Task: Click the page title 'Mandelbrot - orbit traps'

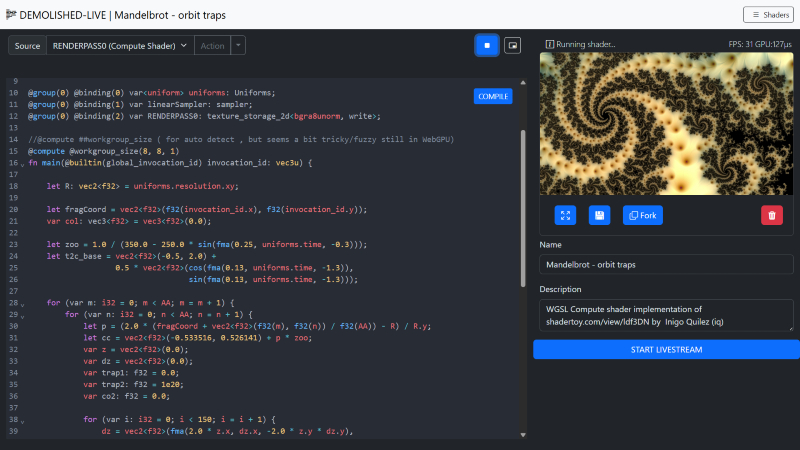Action: [x=170, y=15]
